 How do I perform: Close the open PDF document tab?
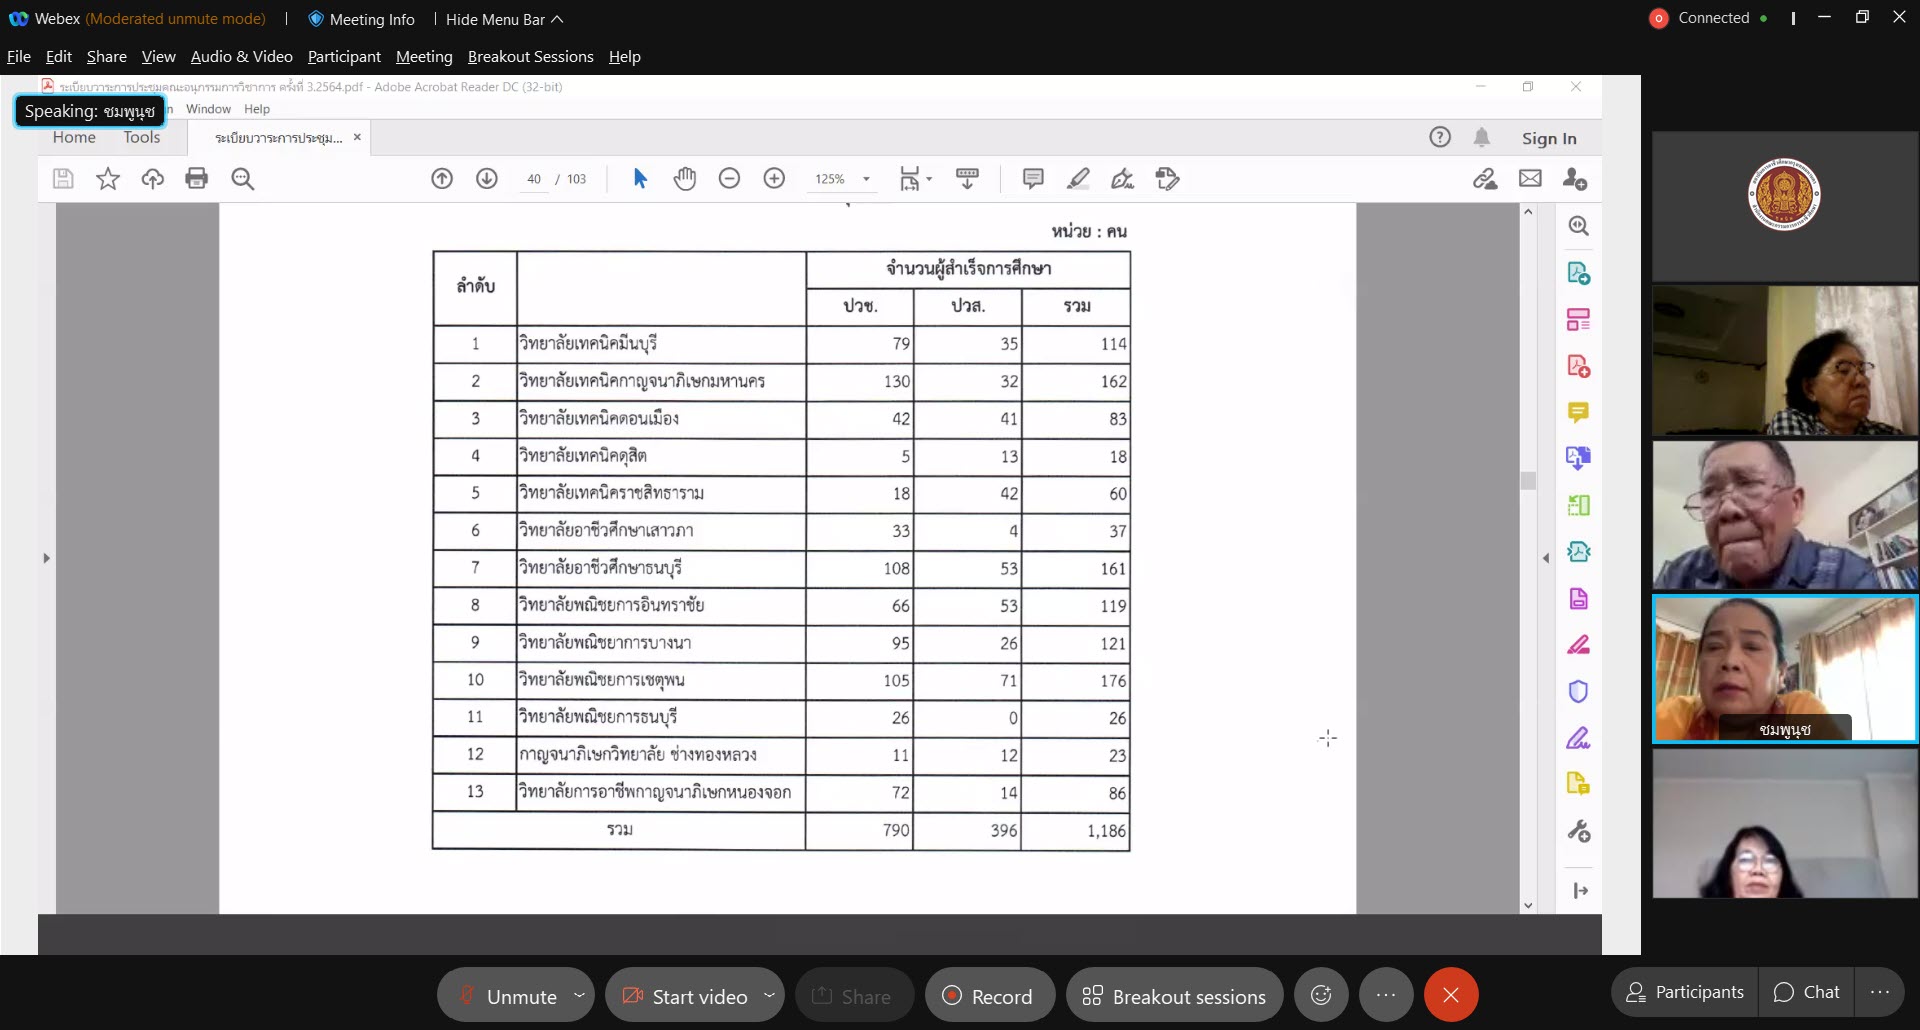(x=357, y=137)
